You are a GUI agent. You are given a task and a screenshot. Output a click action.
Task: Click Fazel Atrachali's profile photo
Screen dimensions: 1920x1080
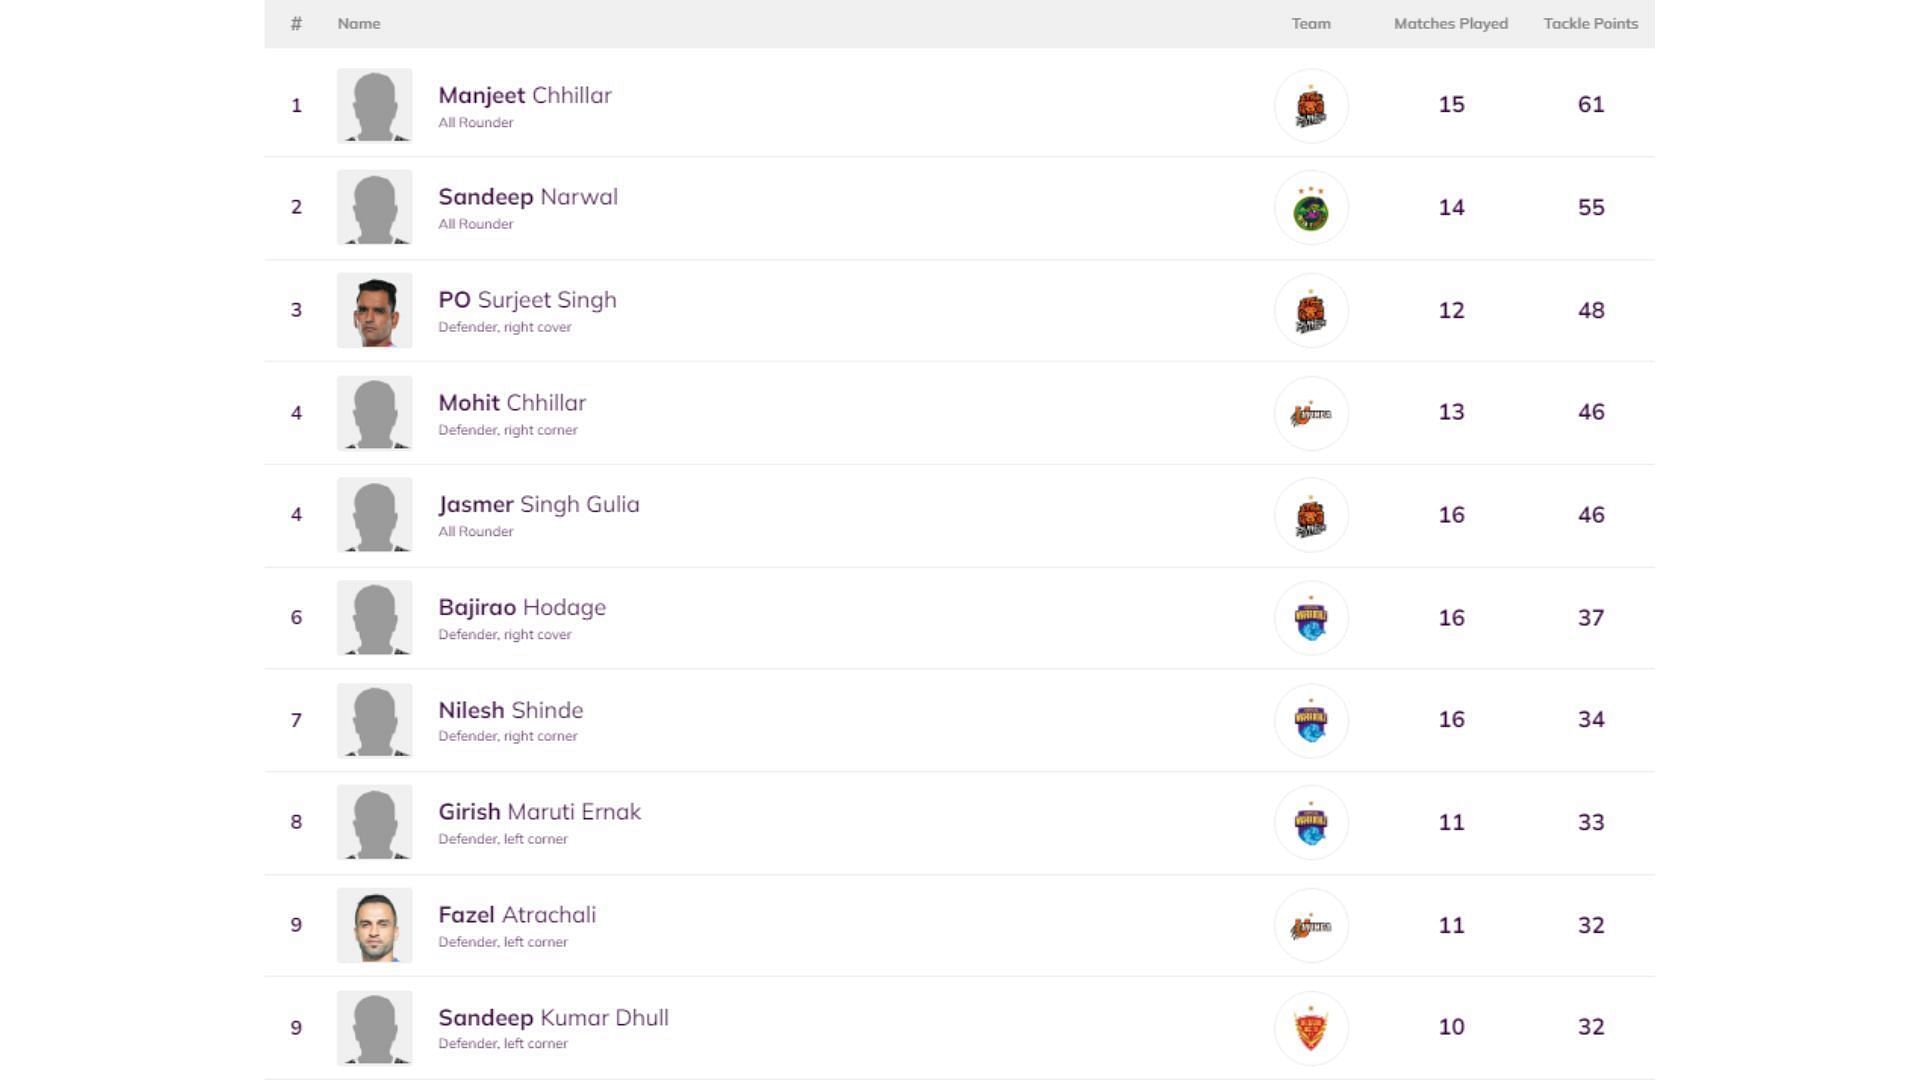[x=374, y=926]
